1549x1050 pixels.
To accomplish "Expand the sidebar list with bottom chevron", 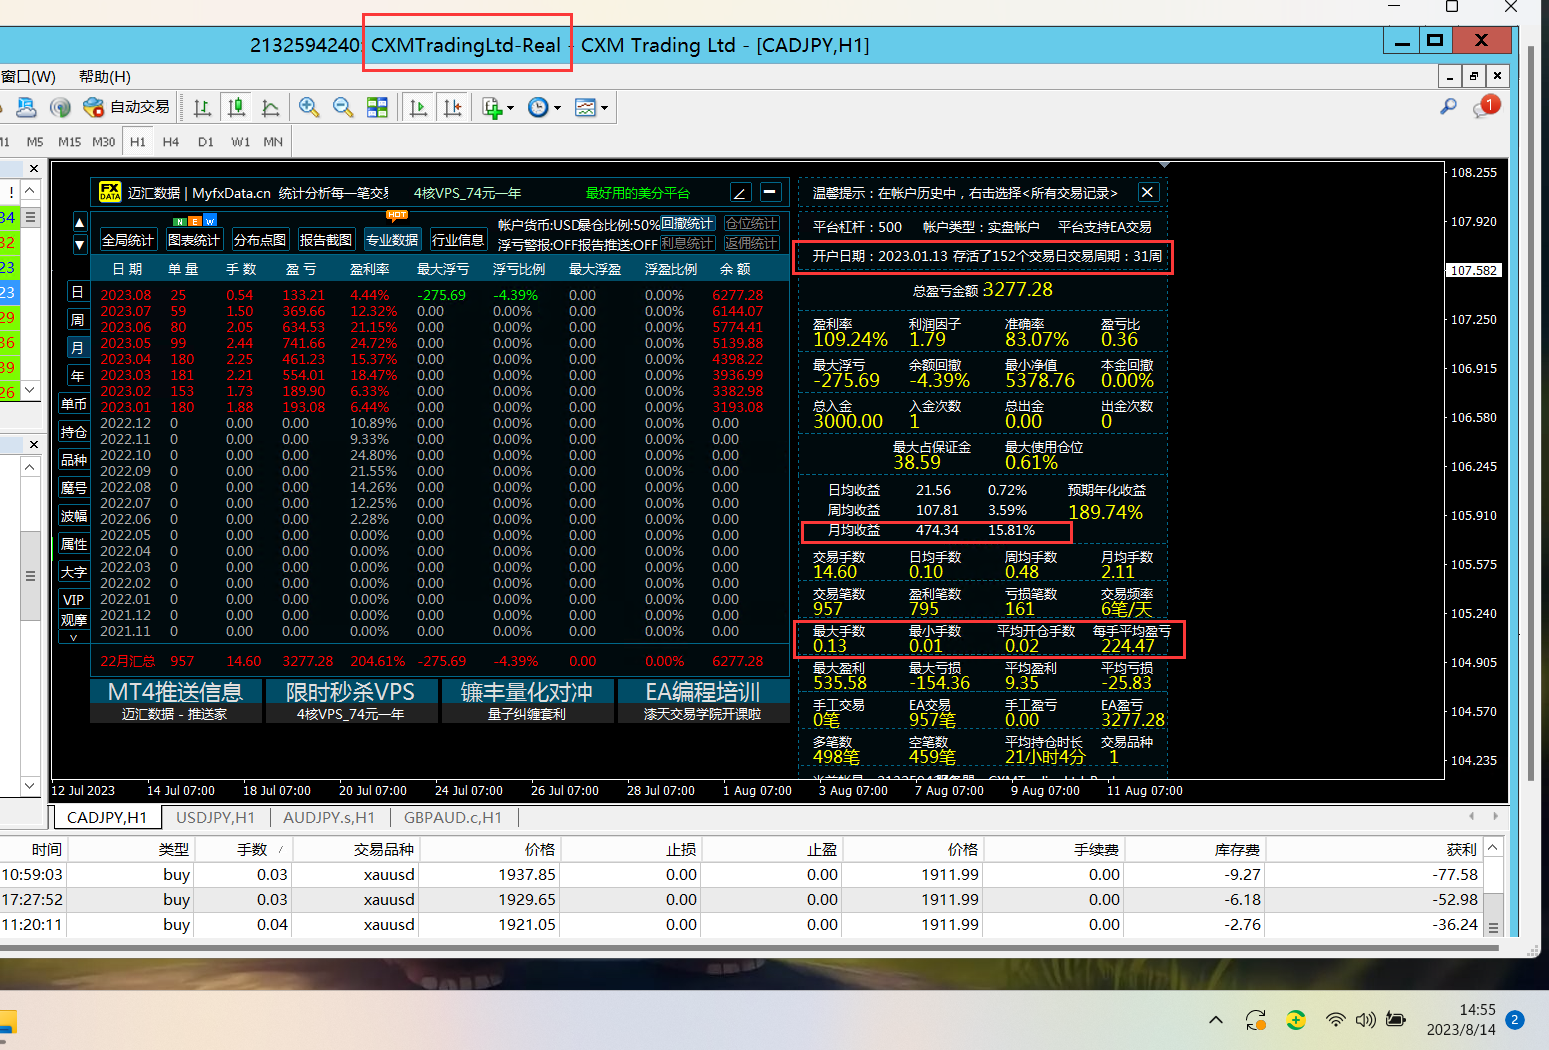I will pos(73,637).
